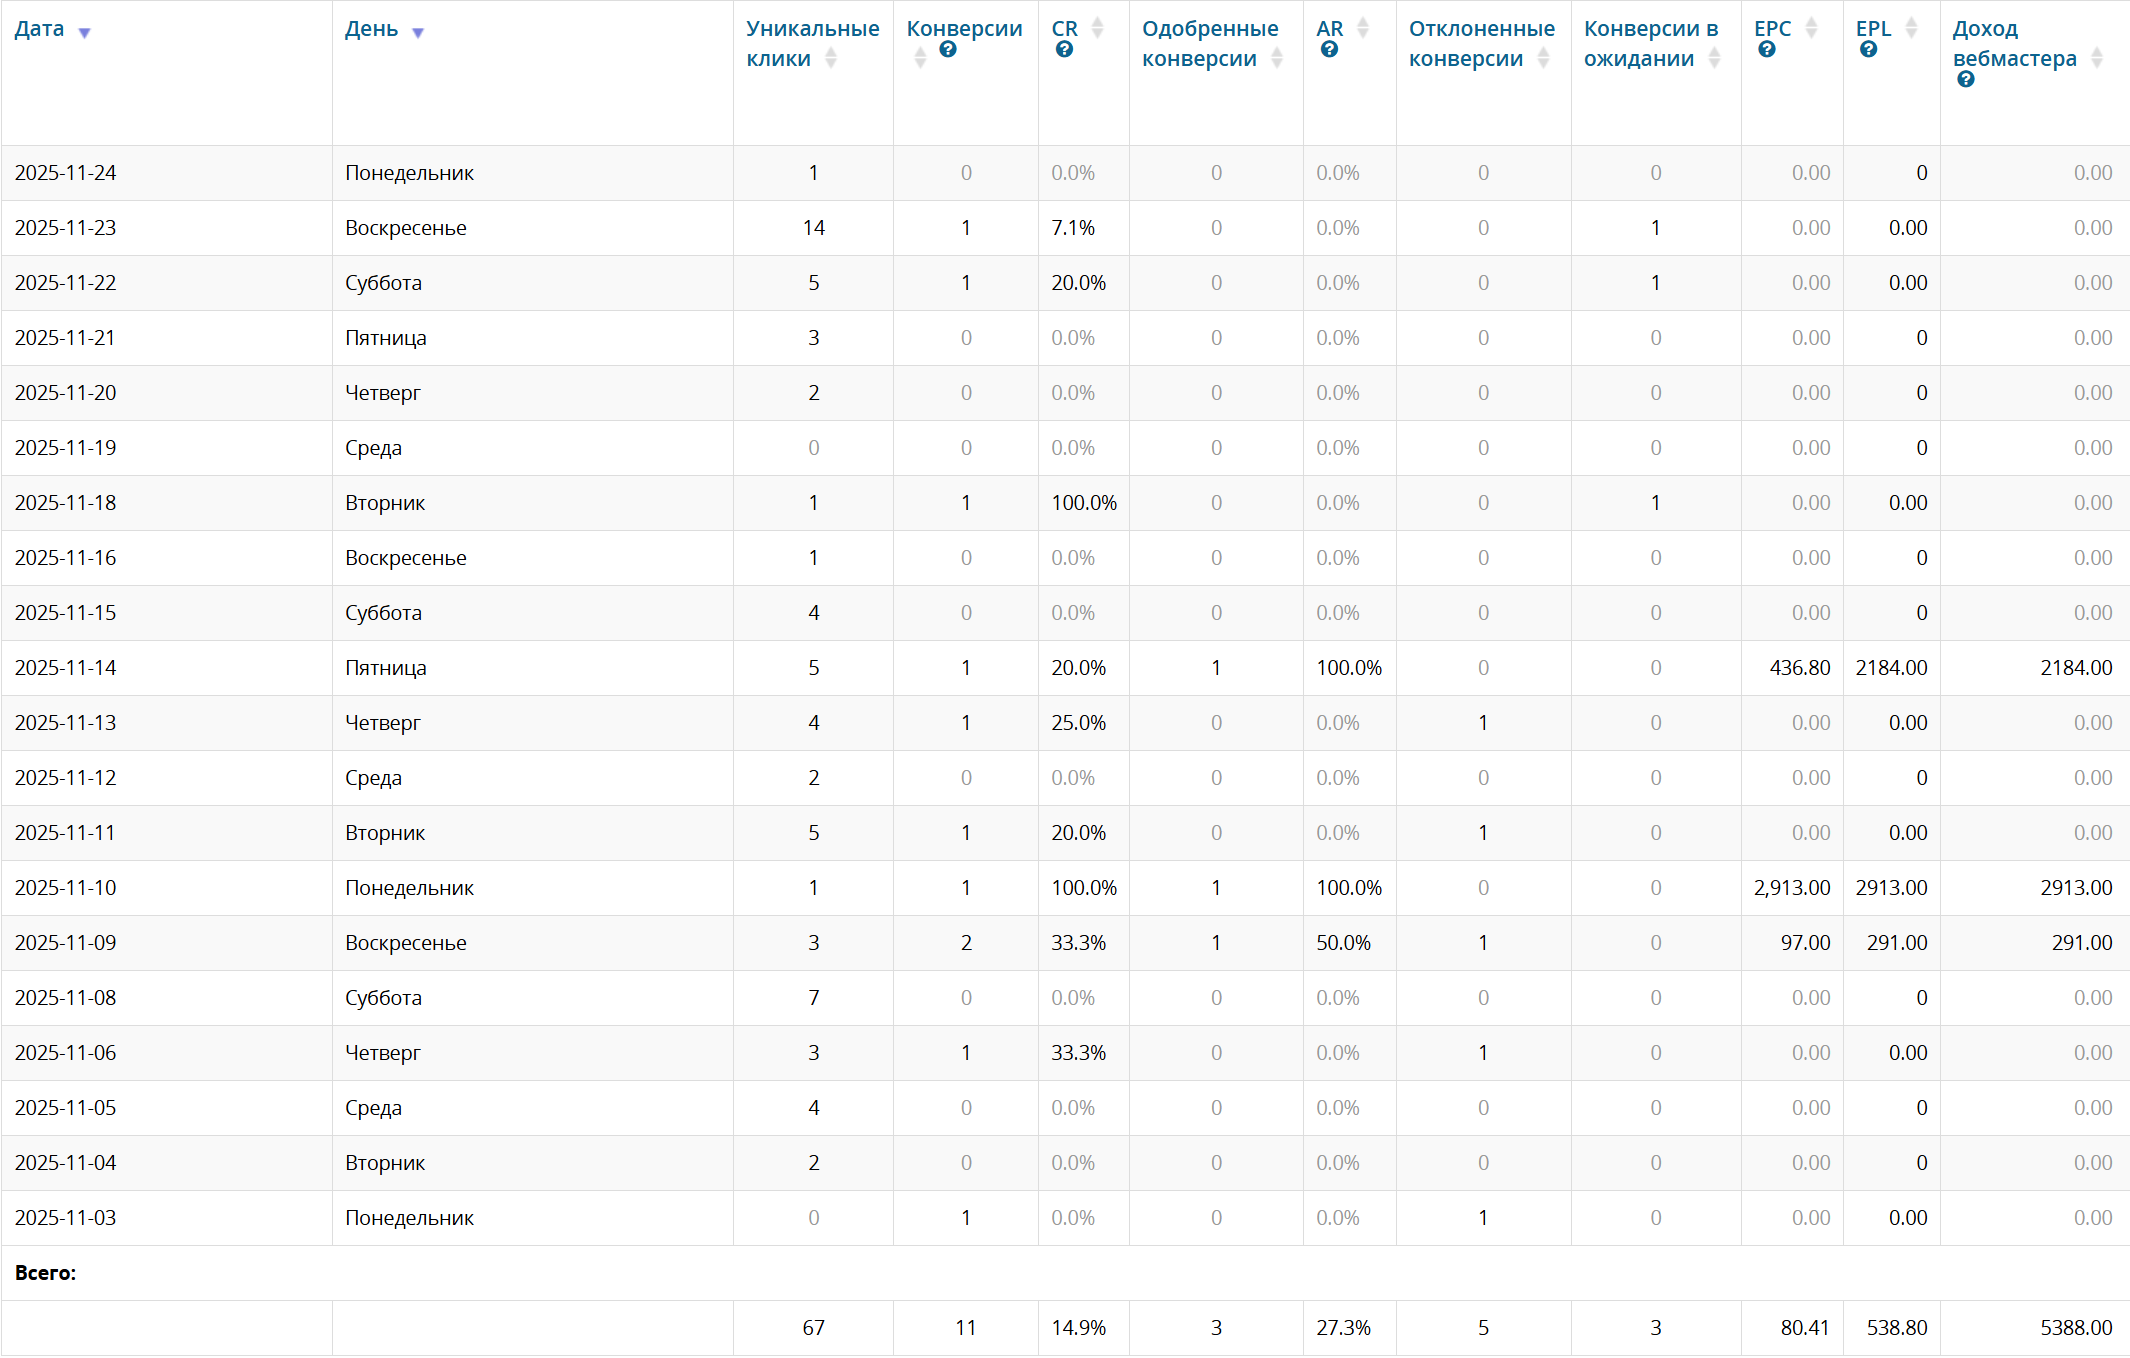Click the Отклоненные конверсии column header
The image size is (2130, 1358).
coord(1480,43)
